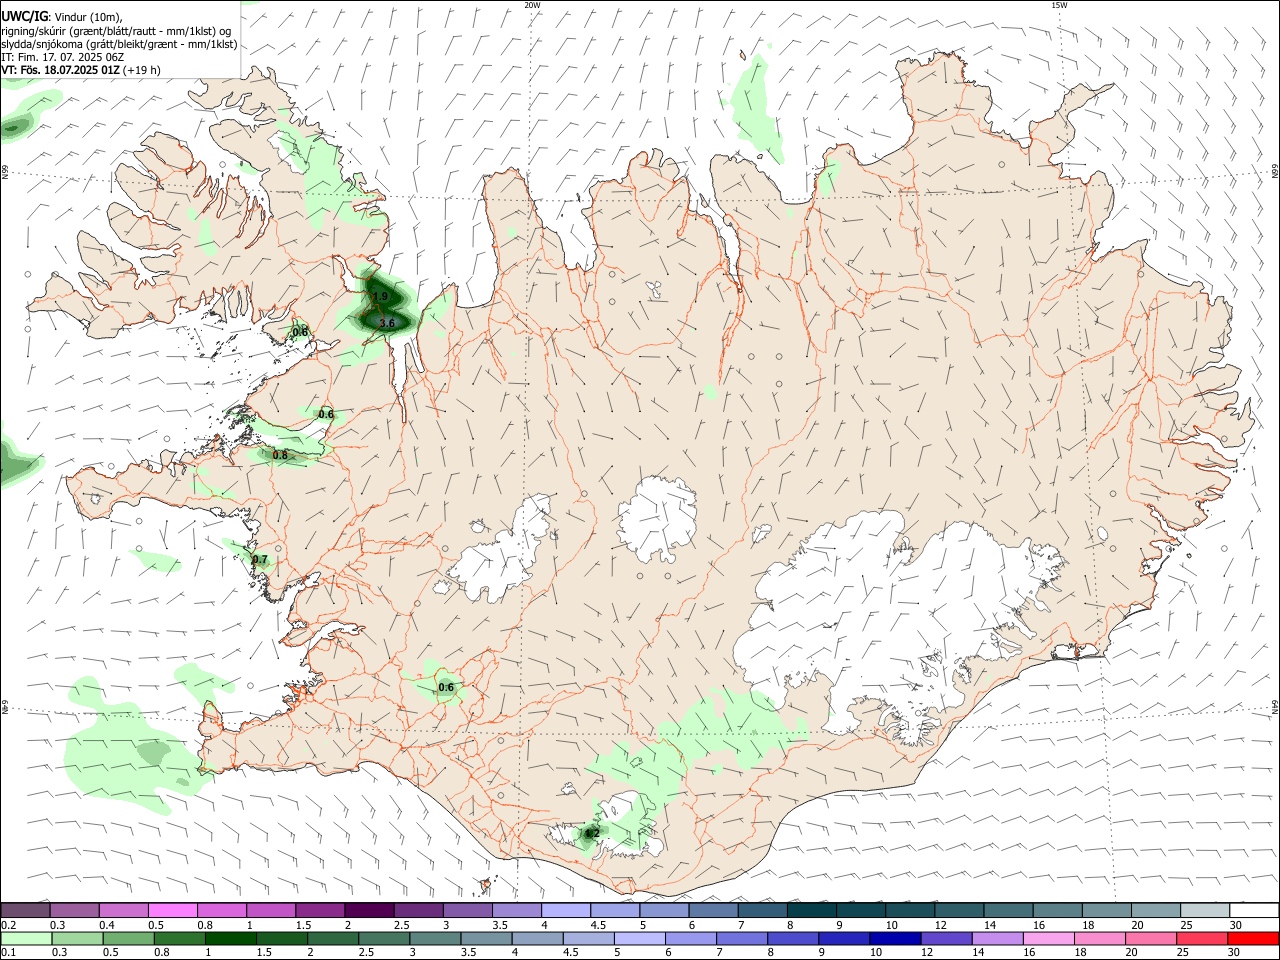Click the bright pink 0.5 swatch in top row
Viewport: 1280px width, 960px height.
(172, 910)
